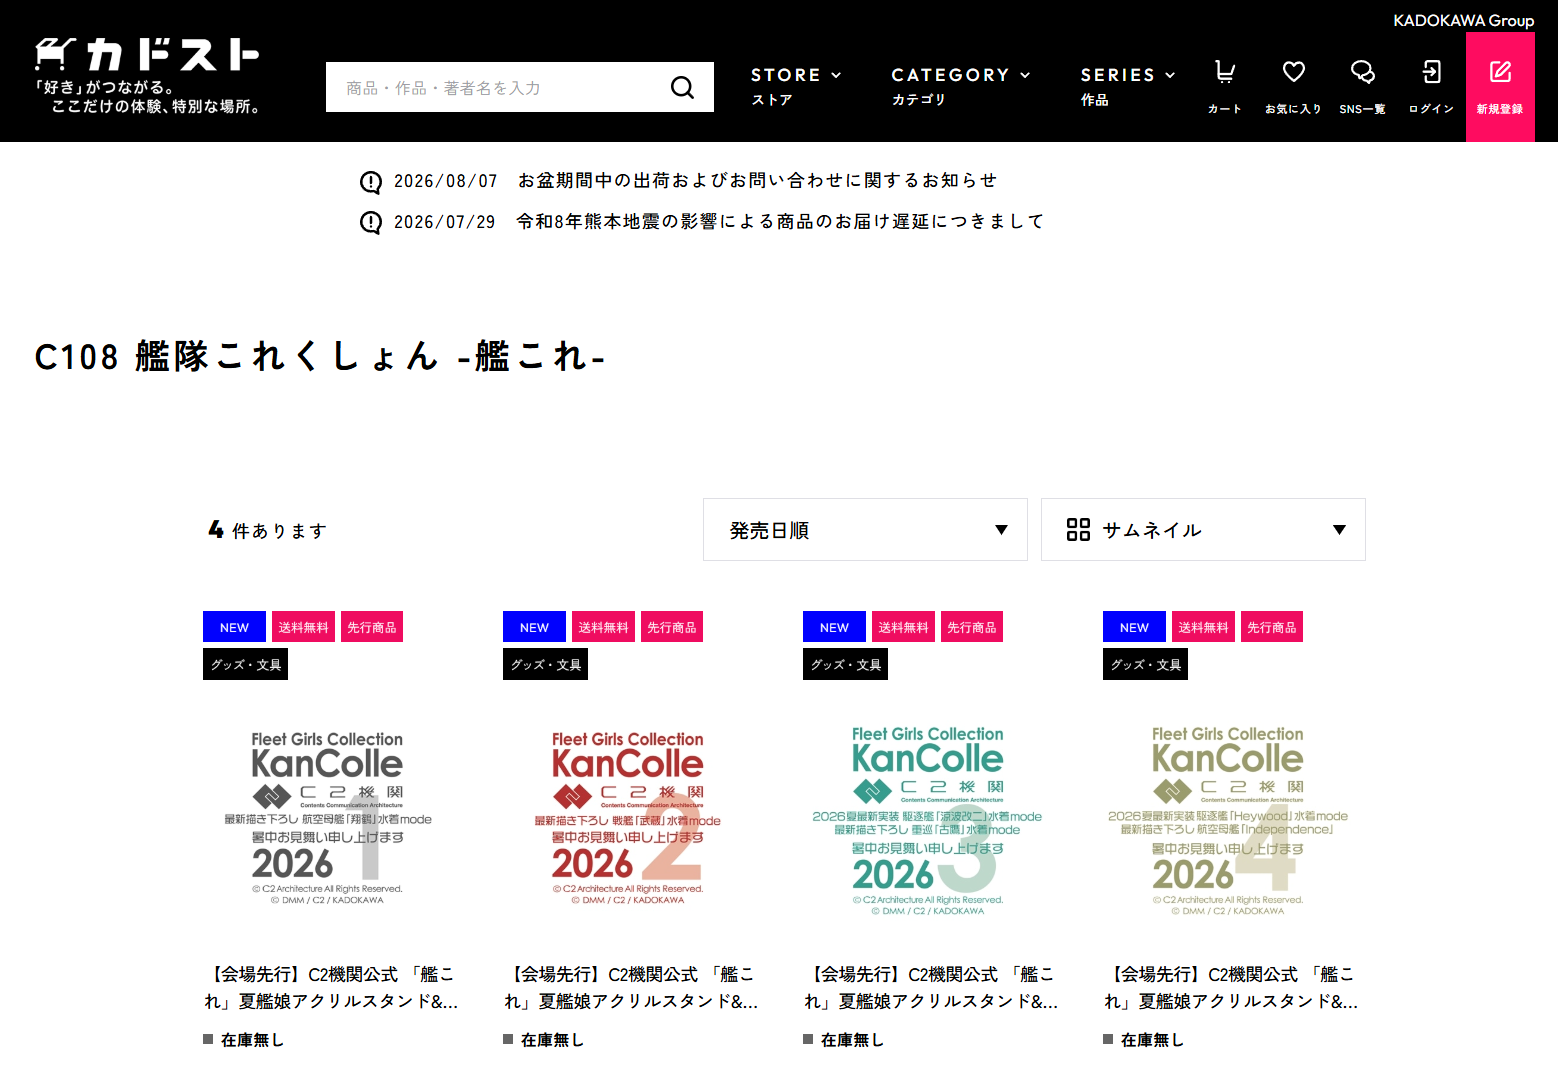Go to the カドスト home logo
The height and width of the screenshot is (1066, 1558).
tap(148, 75)
